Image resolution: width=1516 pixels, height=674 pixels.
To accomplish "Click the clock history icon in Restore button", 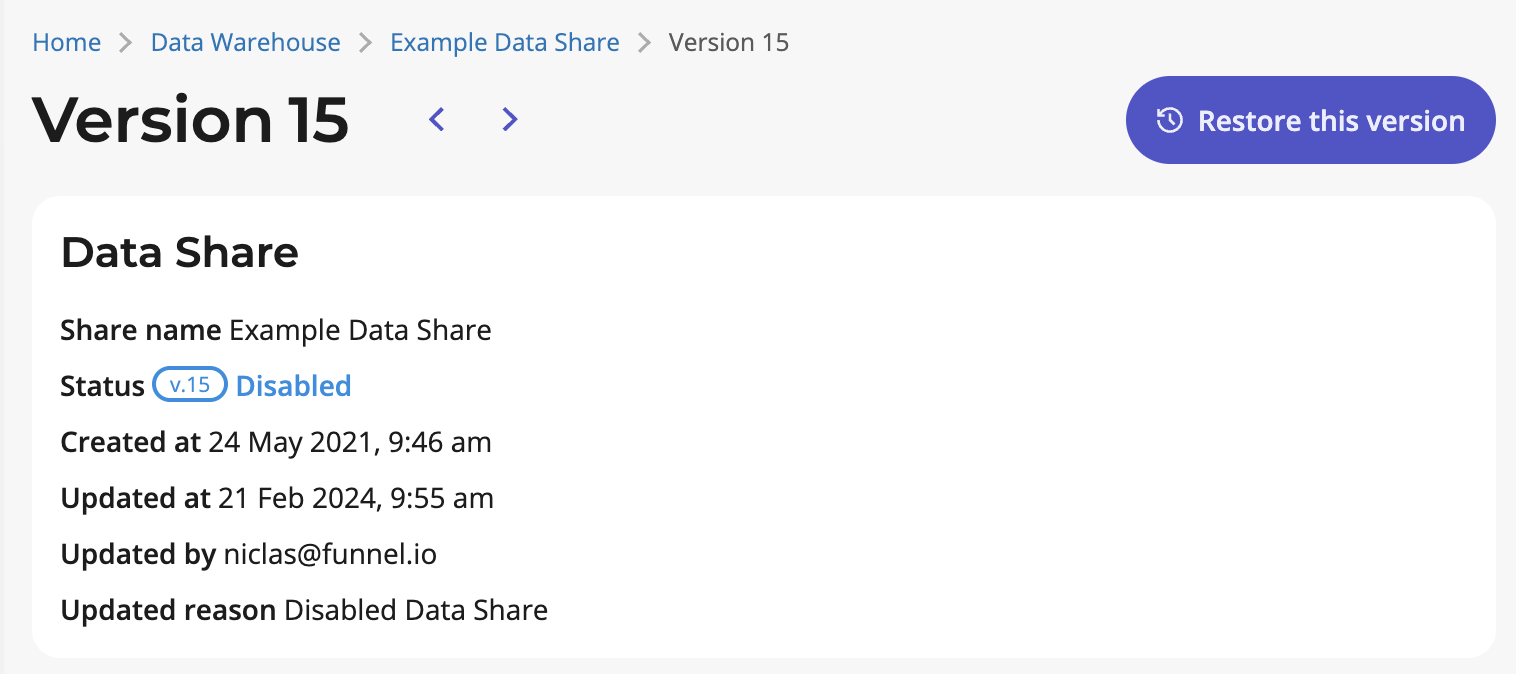I will tap(1169, 121).
